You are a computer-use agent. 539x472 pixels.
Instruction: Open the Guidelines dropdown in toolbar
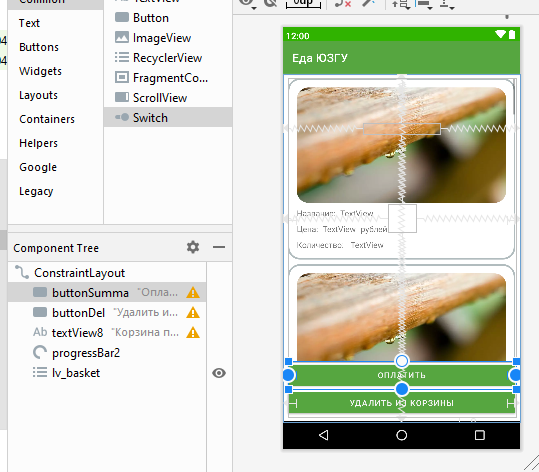(447, 3)
